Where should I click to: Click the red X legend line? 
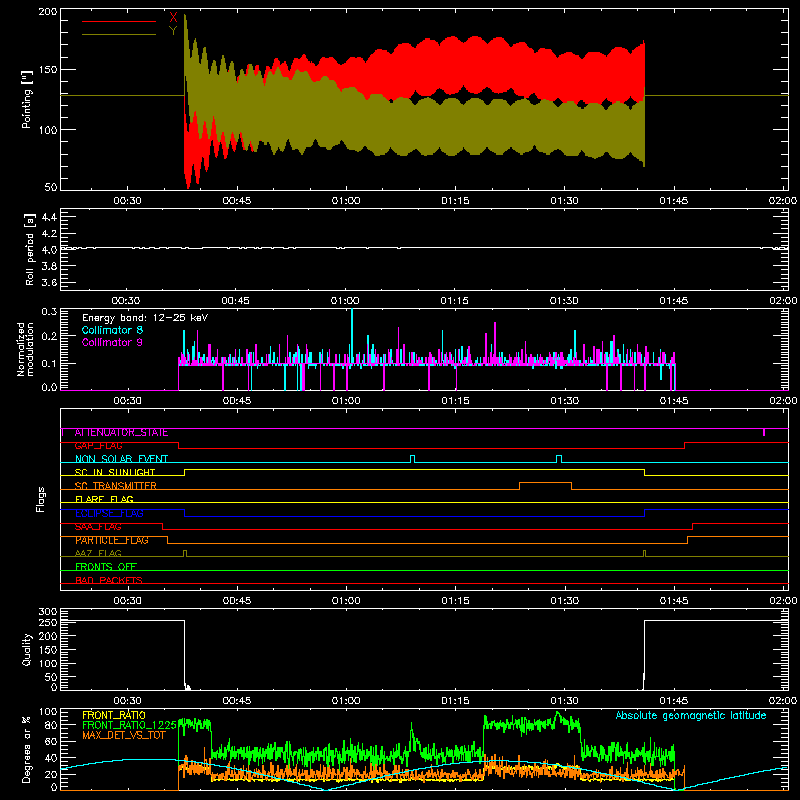[119, 21]
